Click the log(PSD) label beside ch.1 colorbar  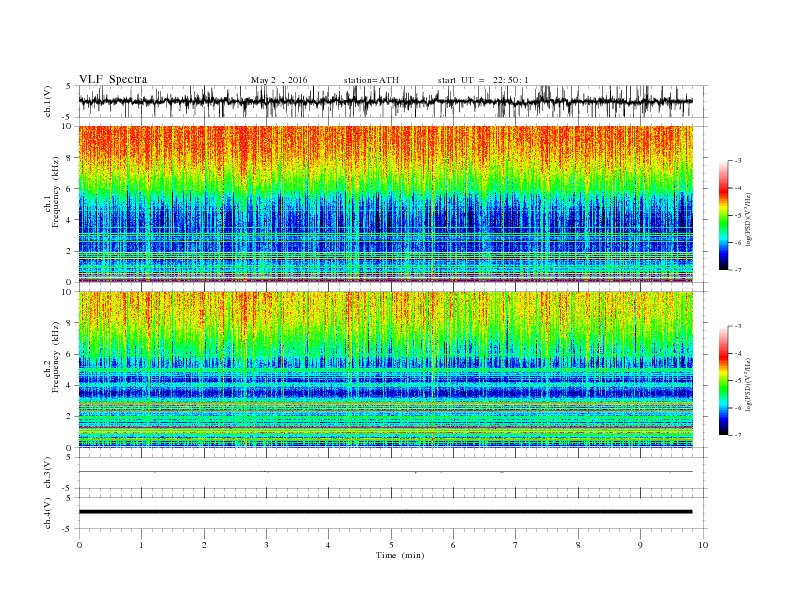point(749,219)
